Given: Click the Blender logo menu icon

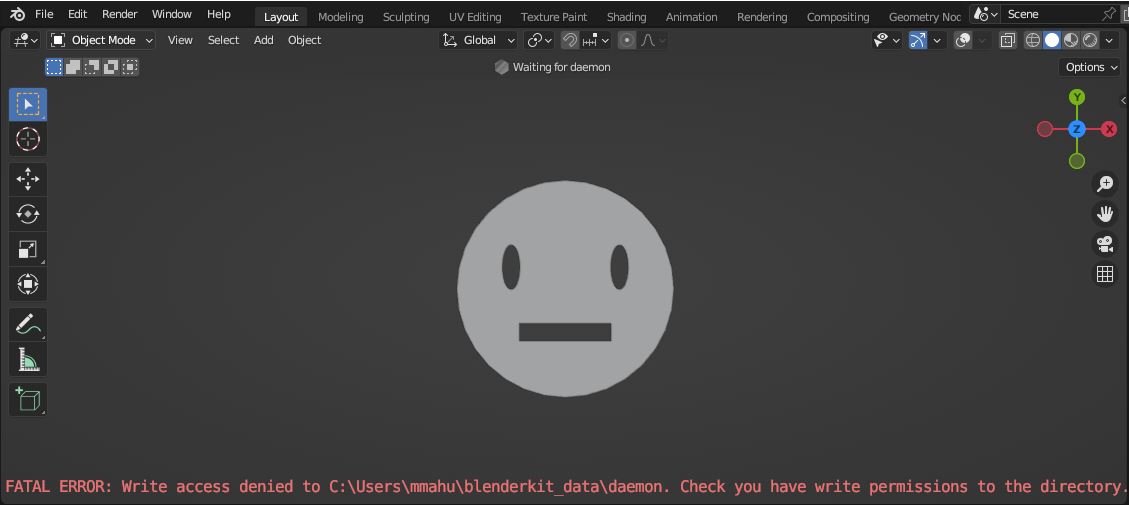Looking at the screenshot, I should click(x=17, y=14).
